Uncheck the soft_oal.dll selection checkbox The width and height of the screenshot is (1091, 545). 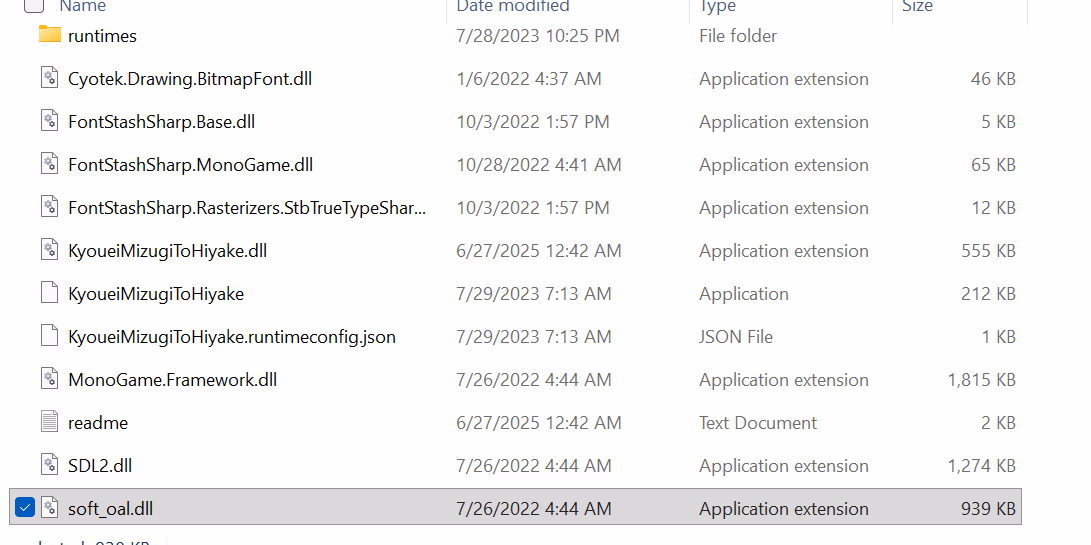tap(24, 508)
